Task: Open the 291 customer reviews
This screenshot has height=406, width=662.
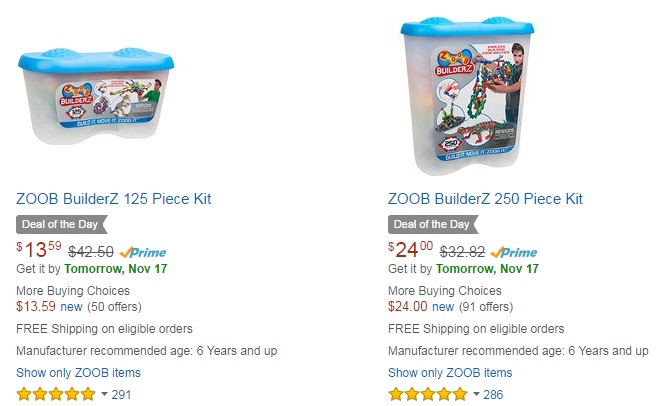Action: [121, 395]
